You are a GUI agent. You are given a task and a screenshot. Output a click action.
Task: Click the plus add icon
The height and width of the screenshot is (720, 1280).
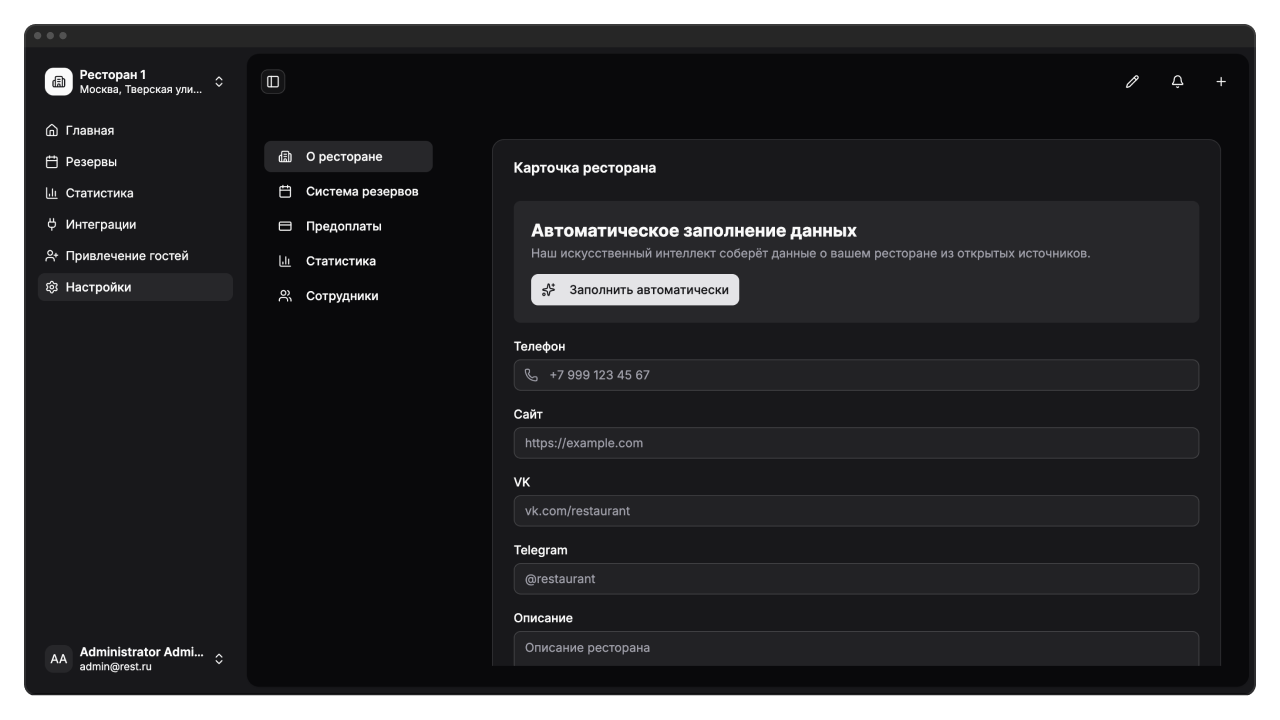coord(1221,82)
